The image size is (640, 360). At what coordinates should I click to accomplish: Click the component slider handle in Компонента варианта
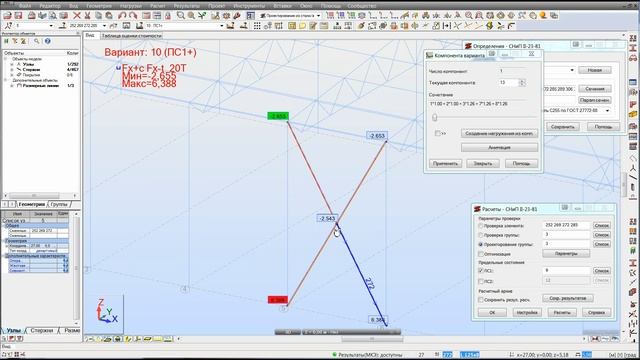tap(435, 118)
